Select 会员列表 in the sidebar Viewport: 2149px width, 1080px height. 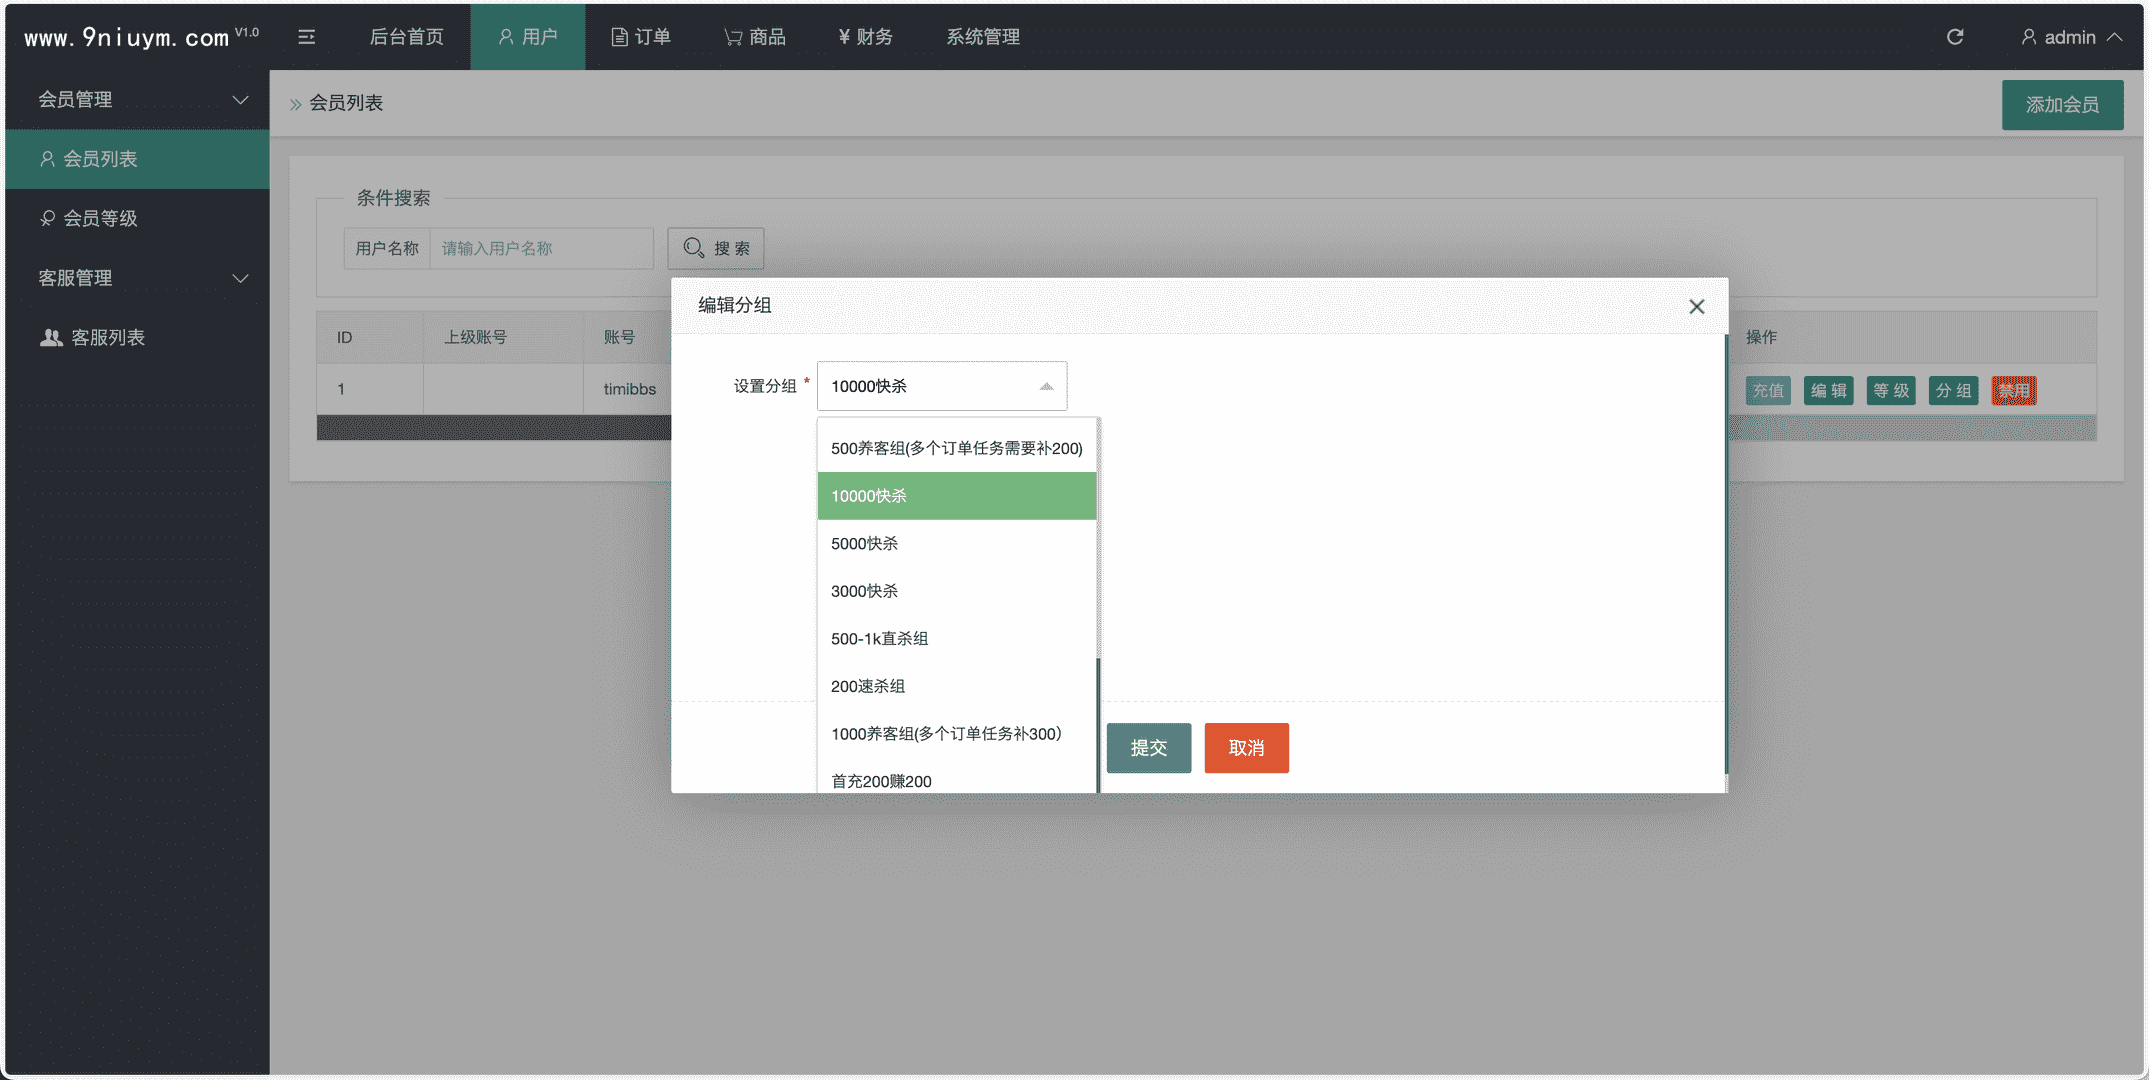pos(137,159)
